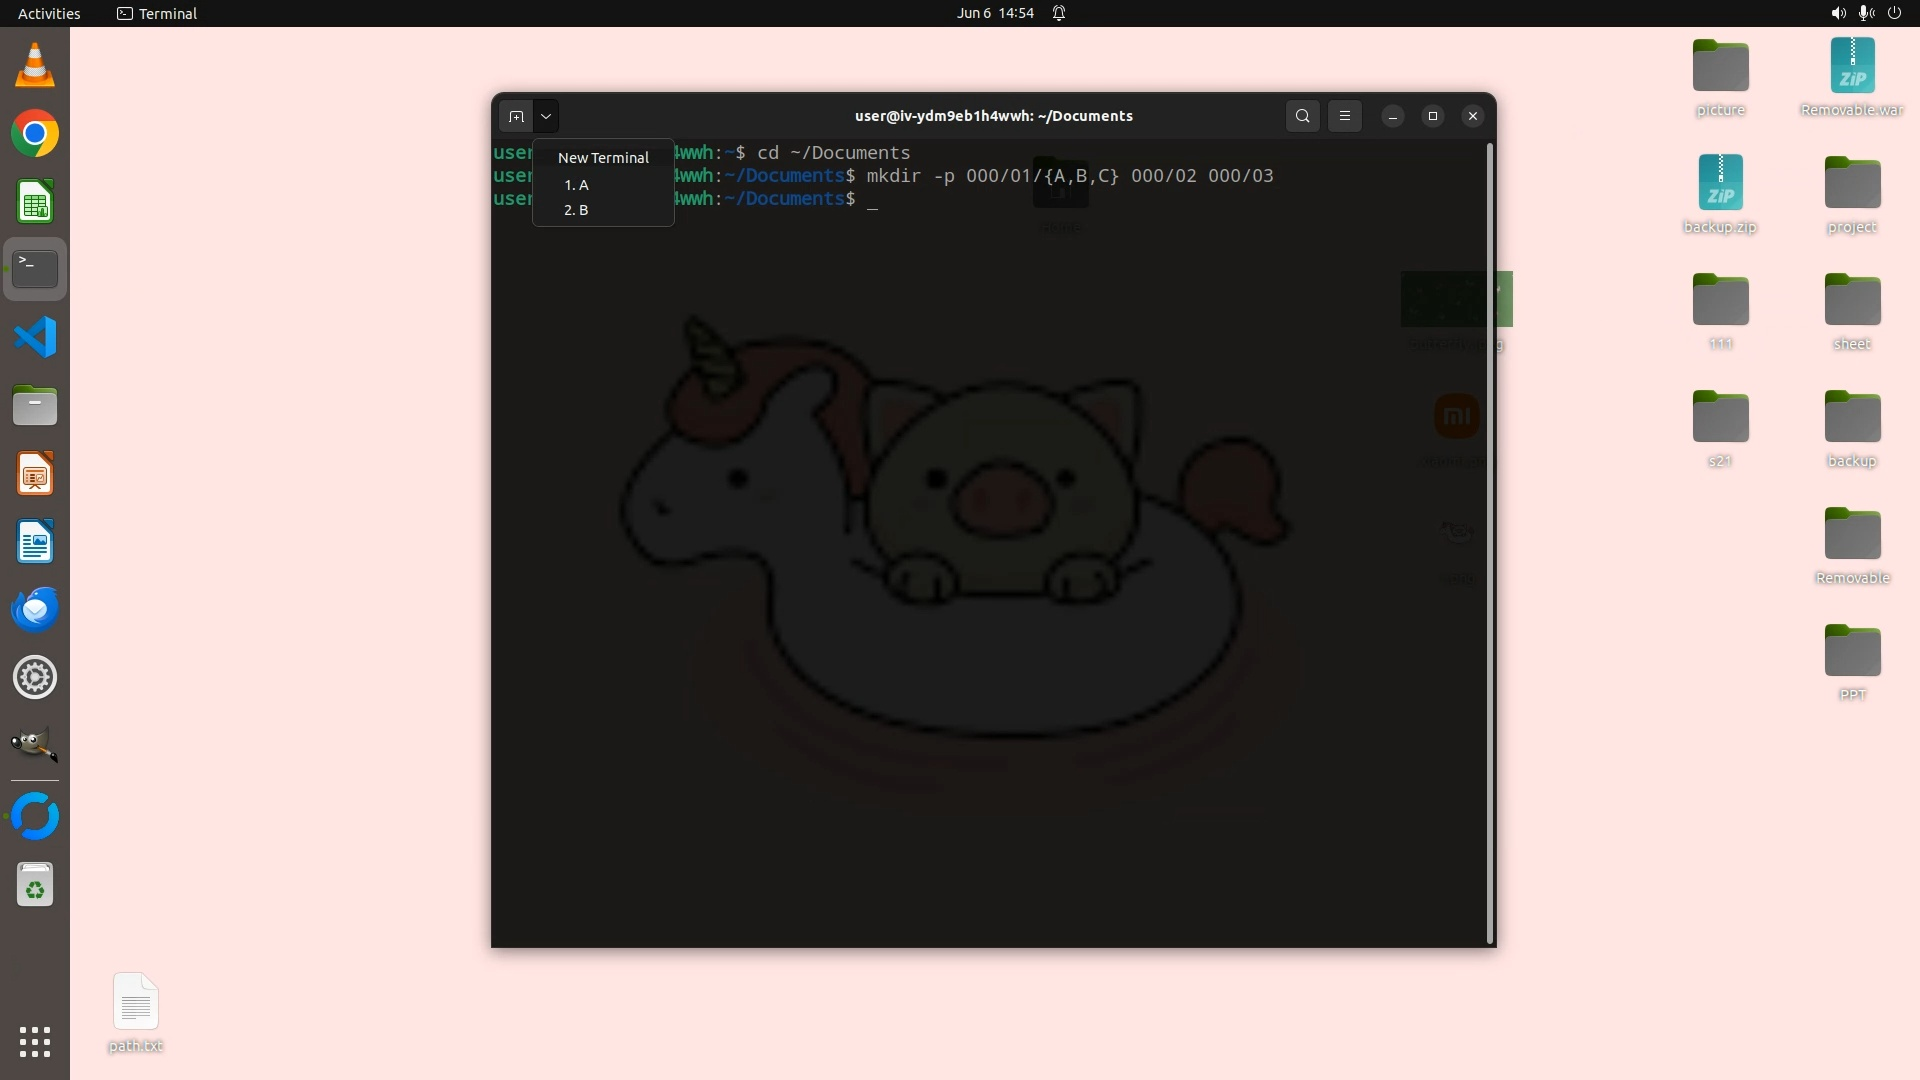Image resolution: width=1920 pixels, height=1080 pixels.
Task: Launch Visual Studio Code from the dock
Action: click(x=35, y=337)
